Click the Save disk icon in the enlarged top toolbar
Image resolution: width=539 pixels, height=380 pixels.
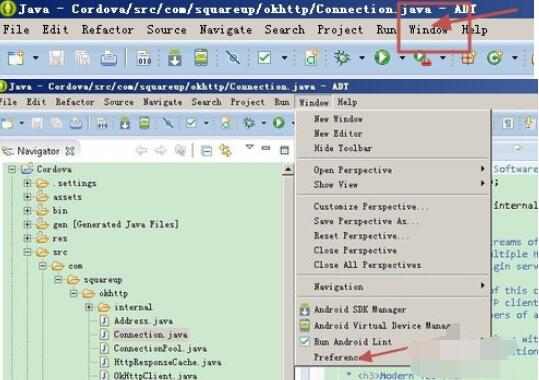[x=56, y=58]
